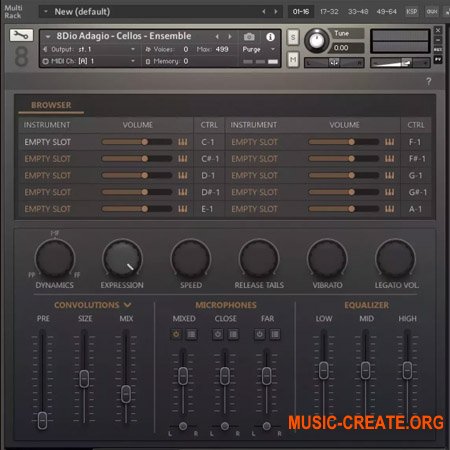
Task: Select the Browser tab
Action: tap(51, 105)
